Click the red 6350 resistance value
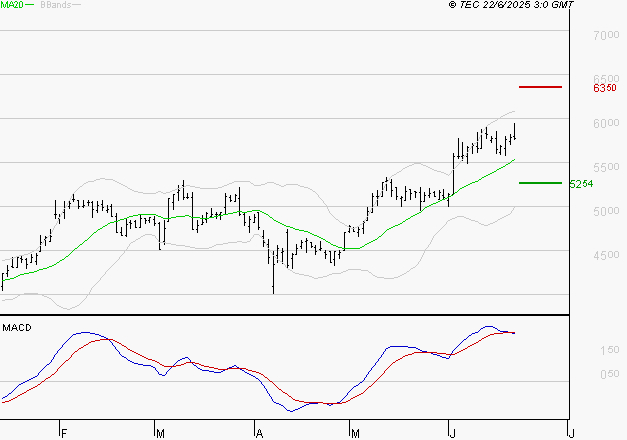Image resolution: width=627 pixels, height=440 pixels. [605, 88]
